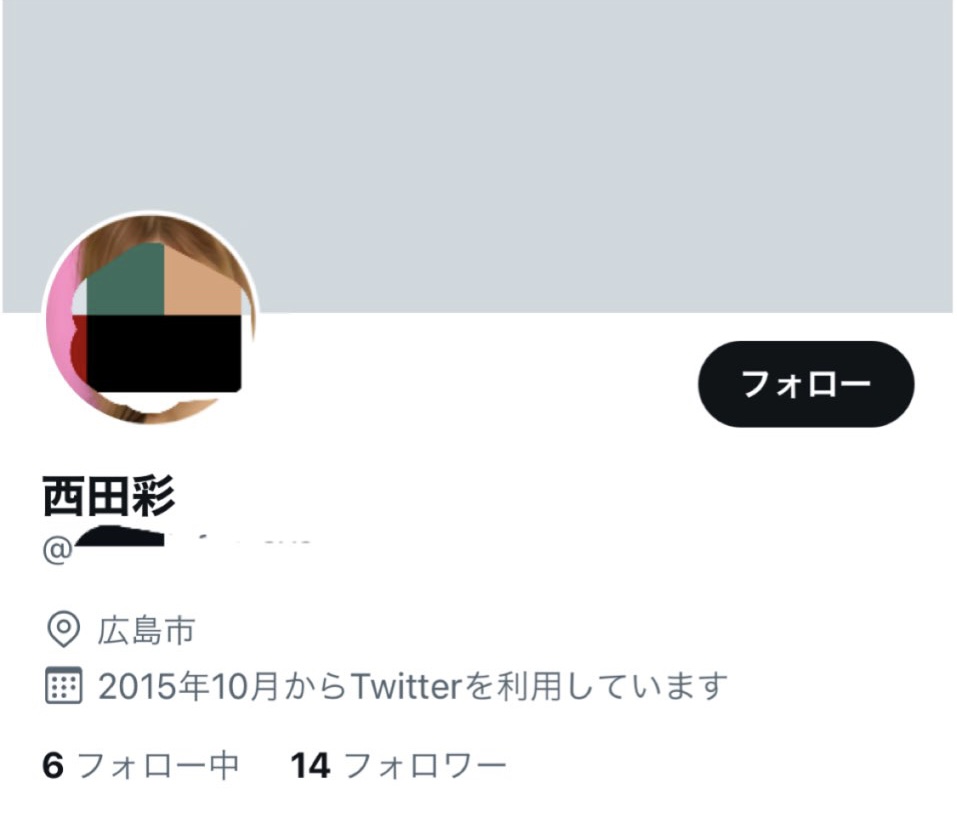The image size is (957, 821).
Task: Select the display name 西田彩
Action: click(x=109, y=496)
